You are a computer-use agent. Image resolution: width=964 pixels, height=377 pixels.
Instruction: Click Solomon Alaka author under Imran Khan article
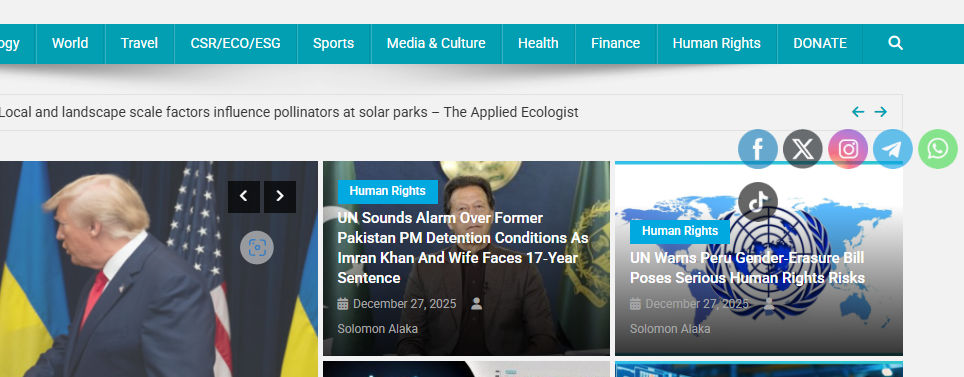click(x=377, y=329)
